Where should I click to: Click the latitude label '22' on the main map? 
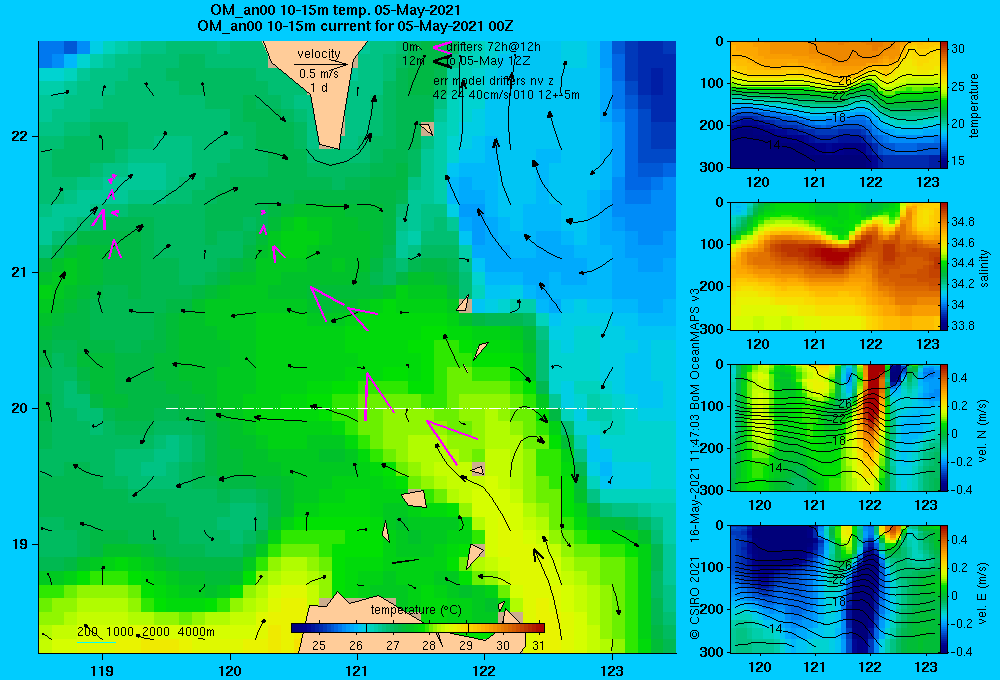19,137
